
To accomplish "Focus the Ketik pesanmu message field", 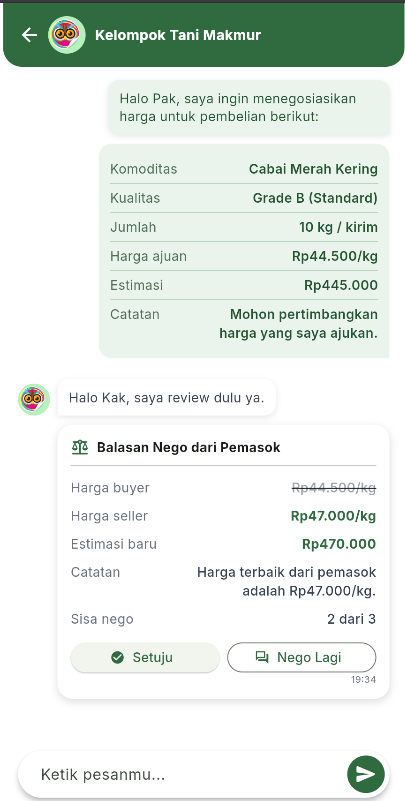I will [183, 774].
